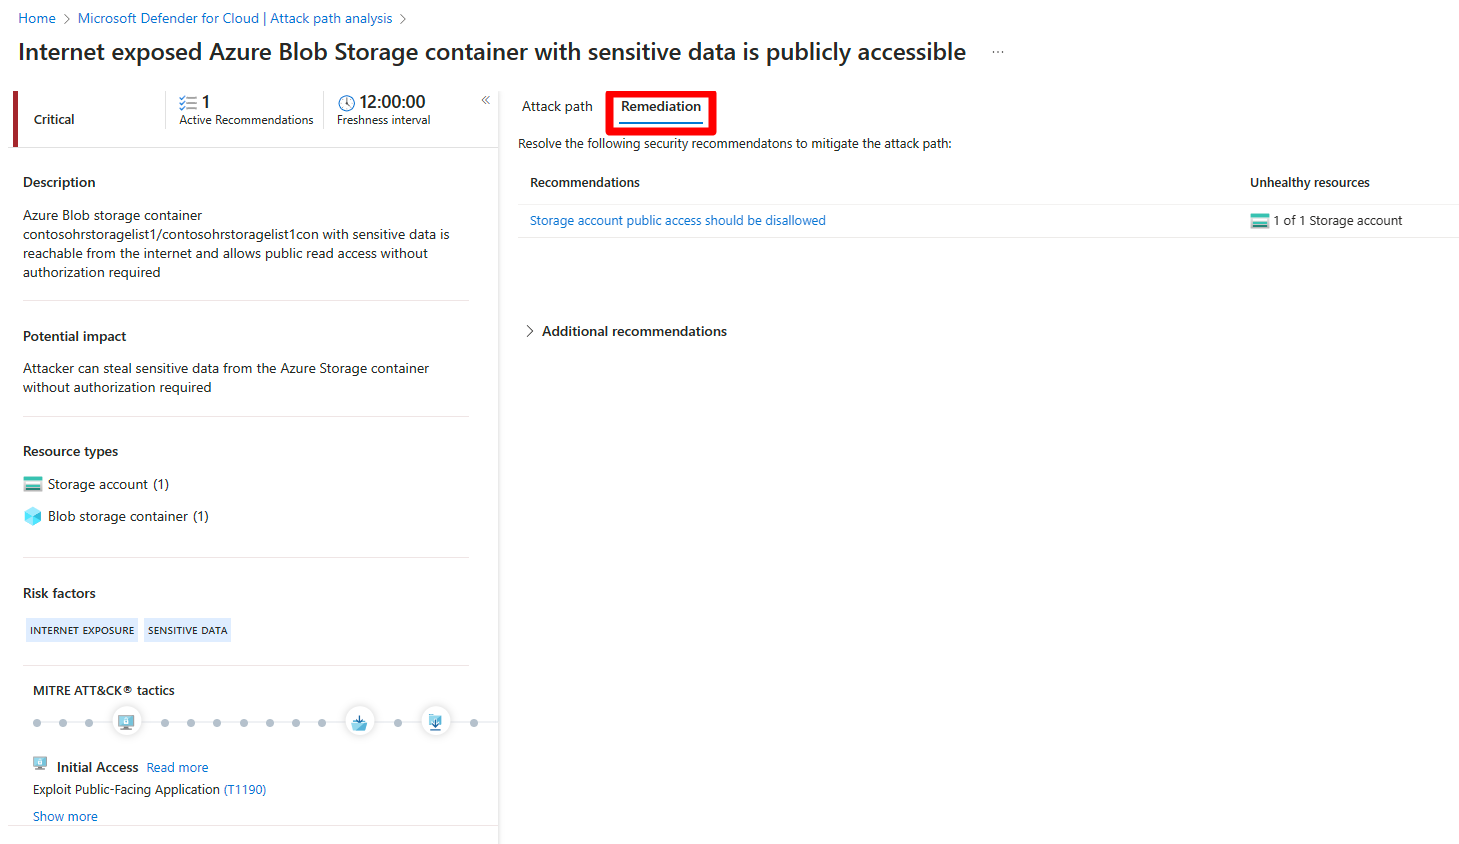Select the Remediation tab
The image size is (1459, 844).
[661, 107]
